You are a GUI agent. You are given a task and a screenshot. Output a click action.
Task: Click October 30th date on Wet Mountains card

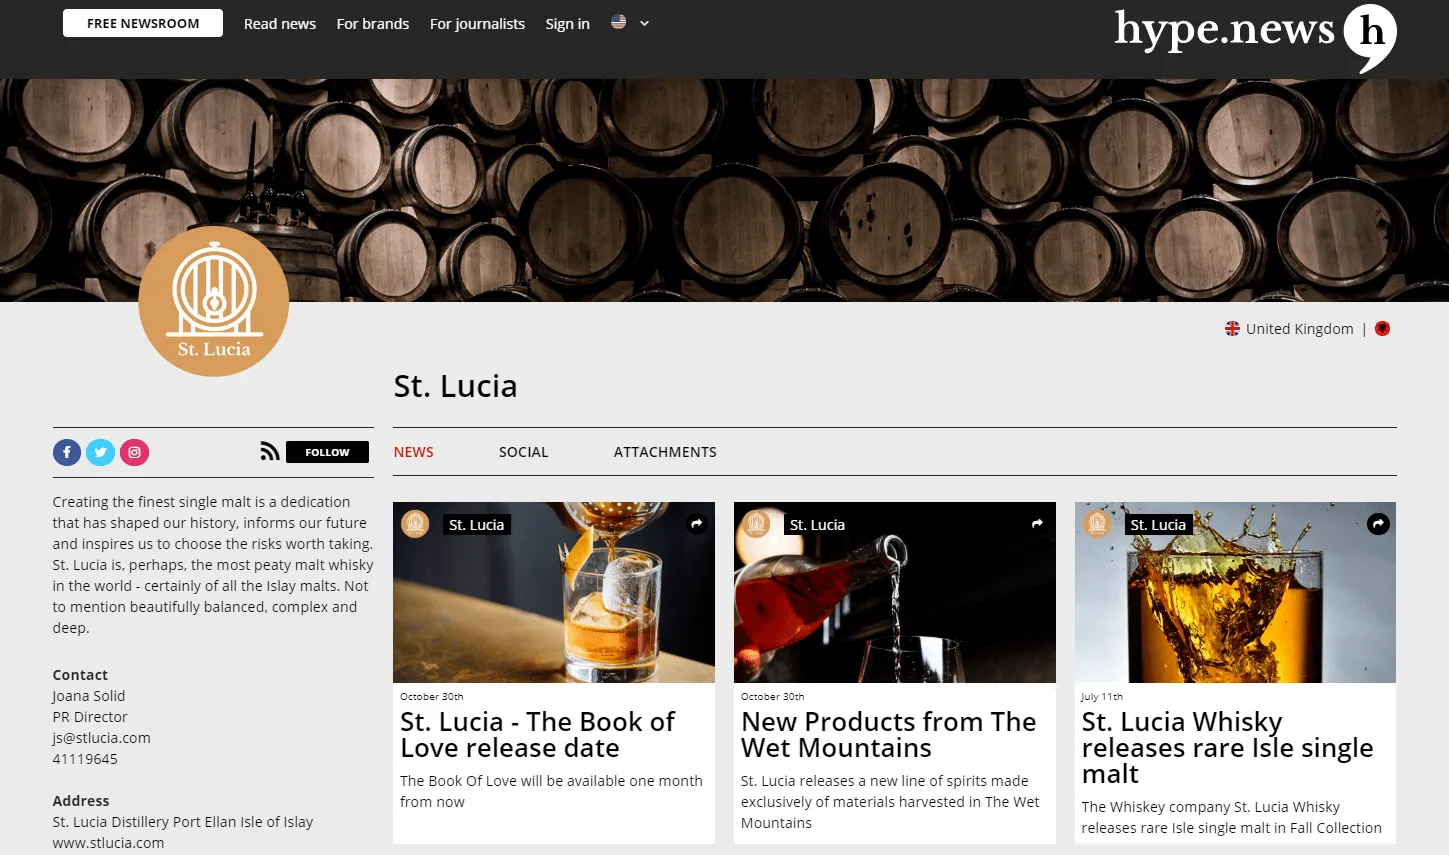click(772, 696)
